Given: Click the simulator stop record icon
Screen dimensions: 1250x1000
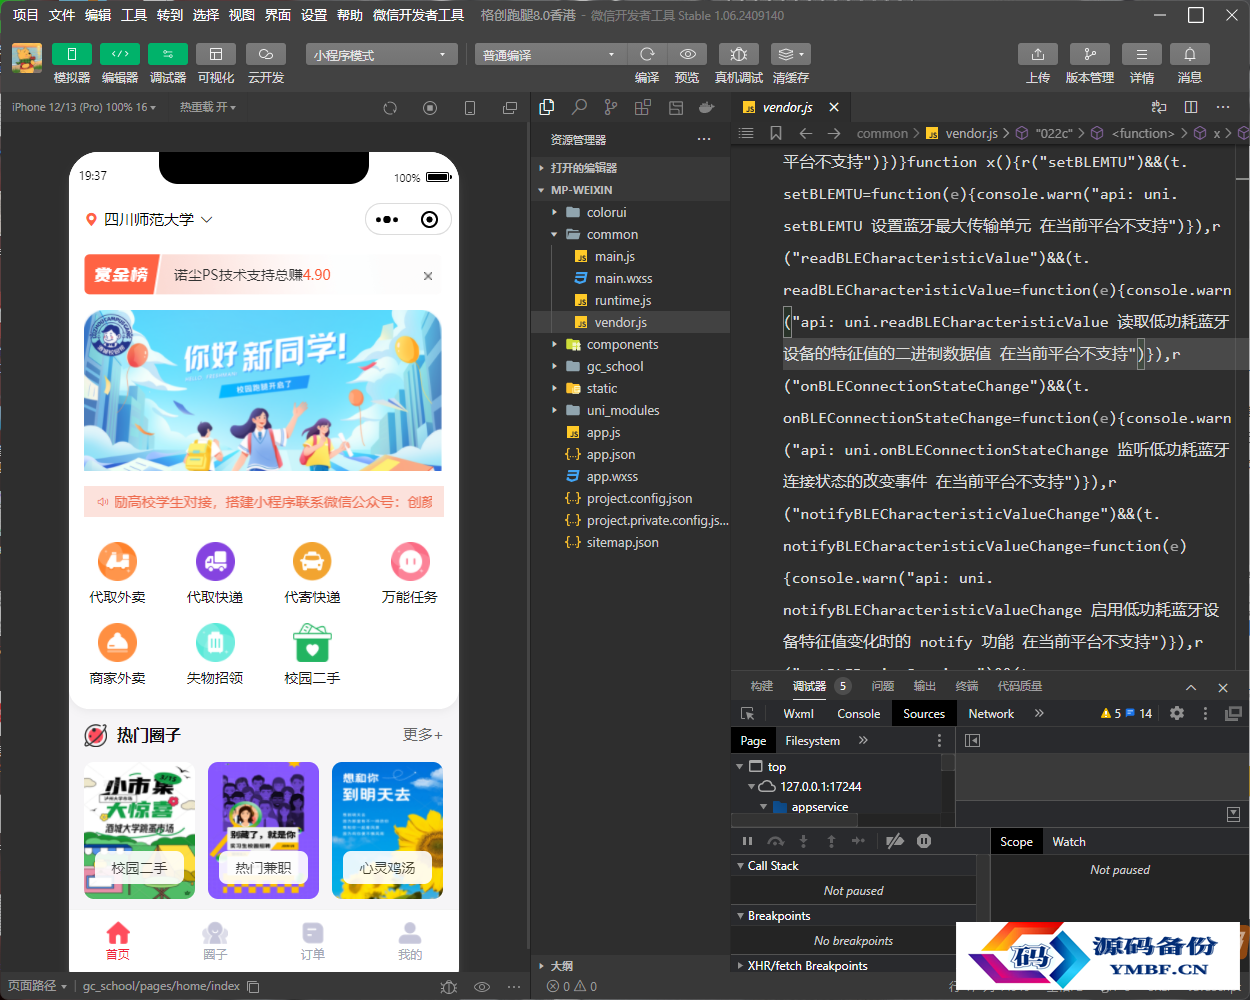Looking at the screenshot, I should [430, 107].
